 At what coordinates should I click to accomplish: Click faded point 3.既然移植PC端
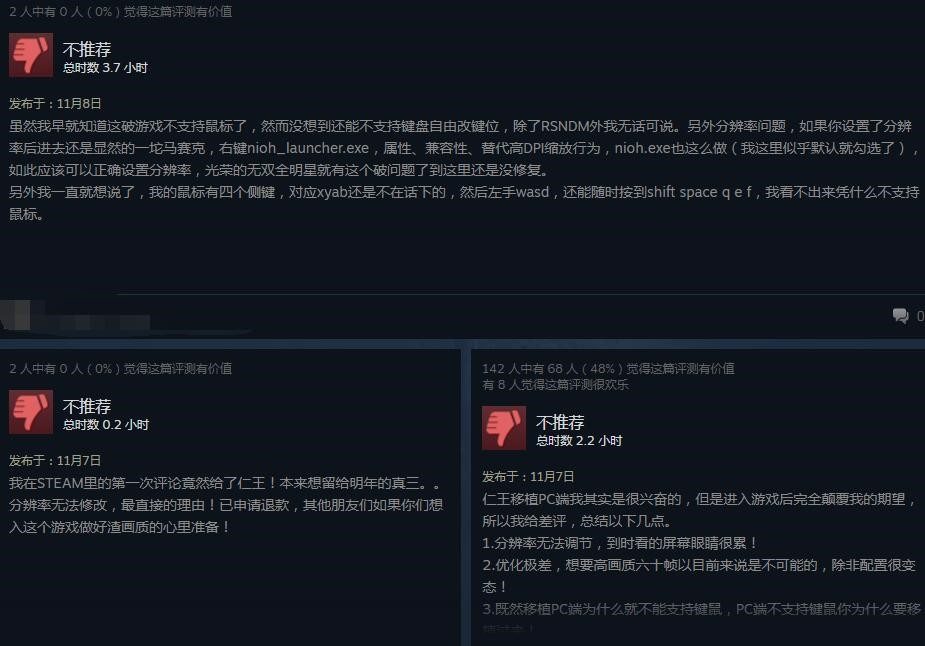click(701, 609)
